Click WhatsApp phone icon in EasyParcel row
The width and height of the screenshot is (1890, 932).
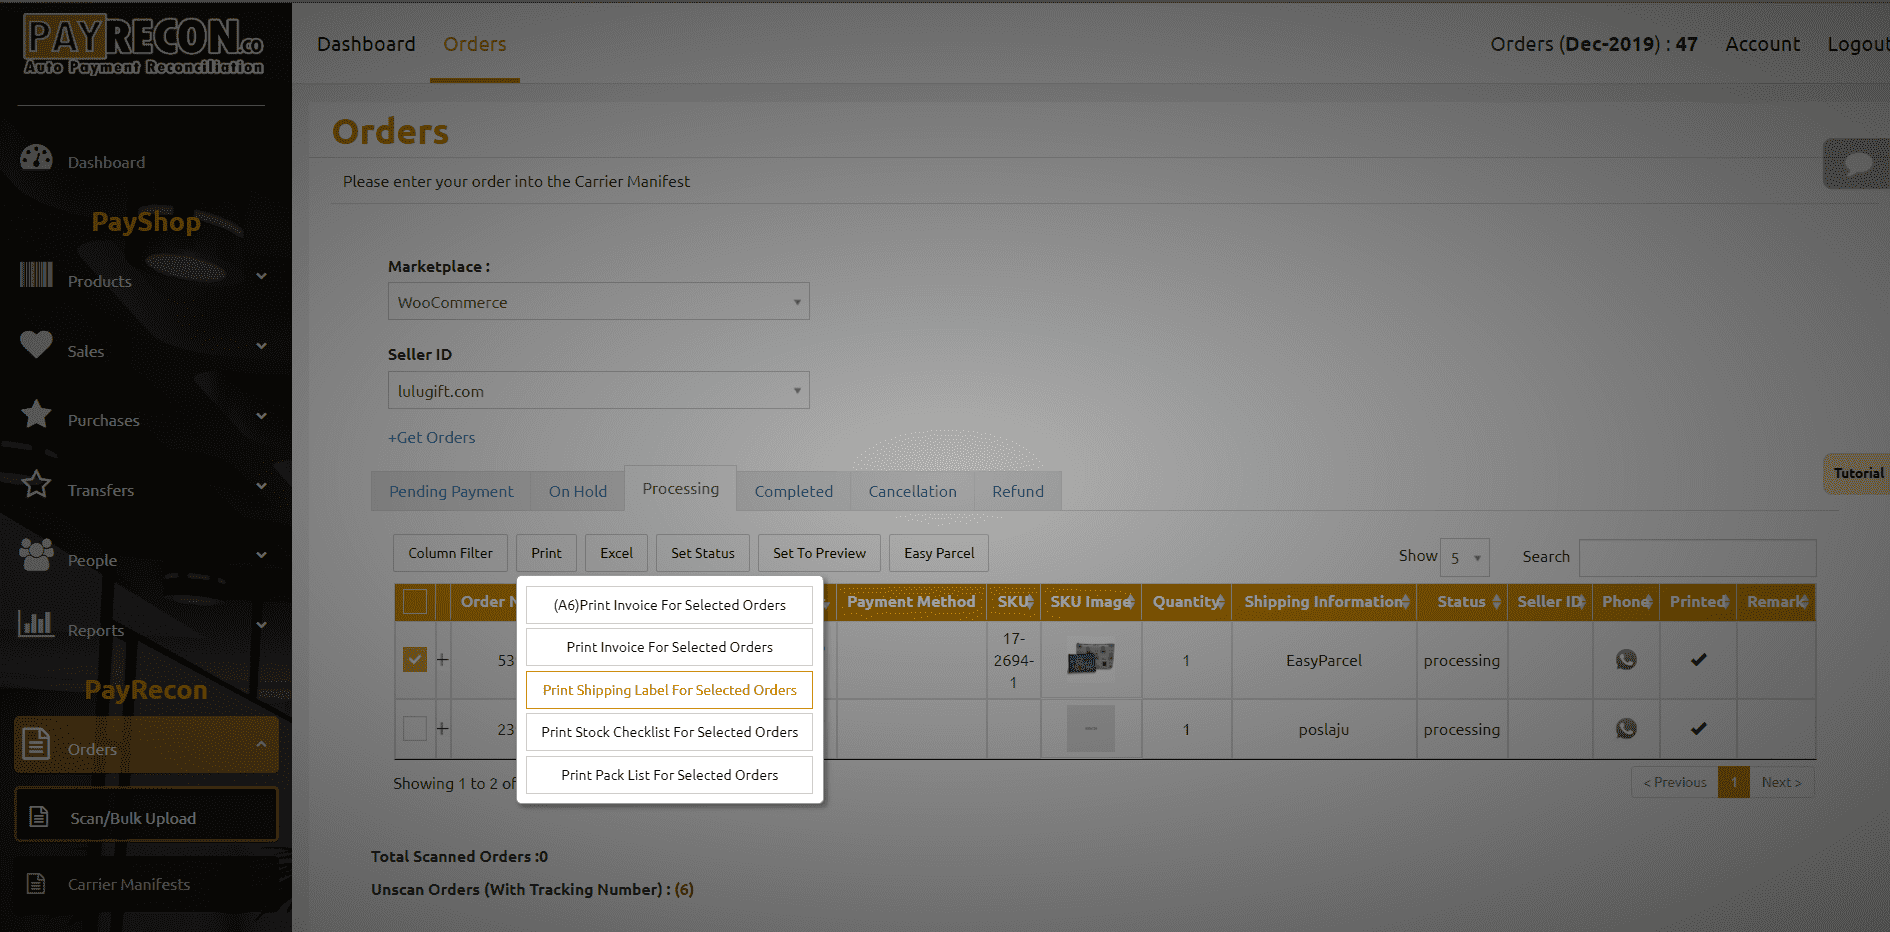click(1626, 660)
